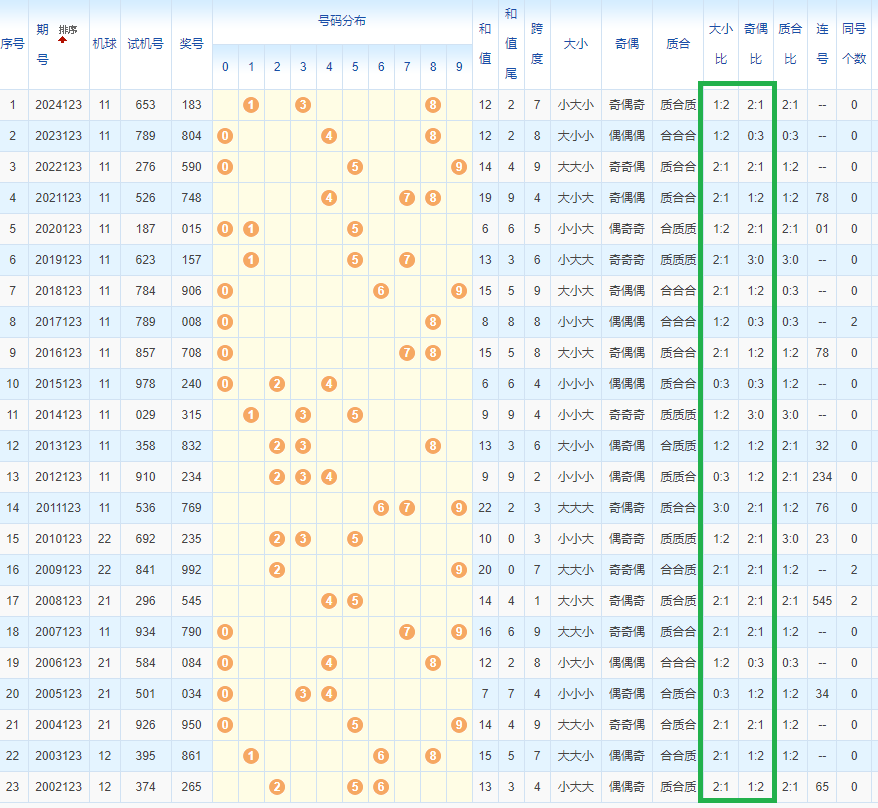The image size is (878, 808).
Task: Open period 2015123 entry
Action: coord(59,384)
